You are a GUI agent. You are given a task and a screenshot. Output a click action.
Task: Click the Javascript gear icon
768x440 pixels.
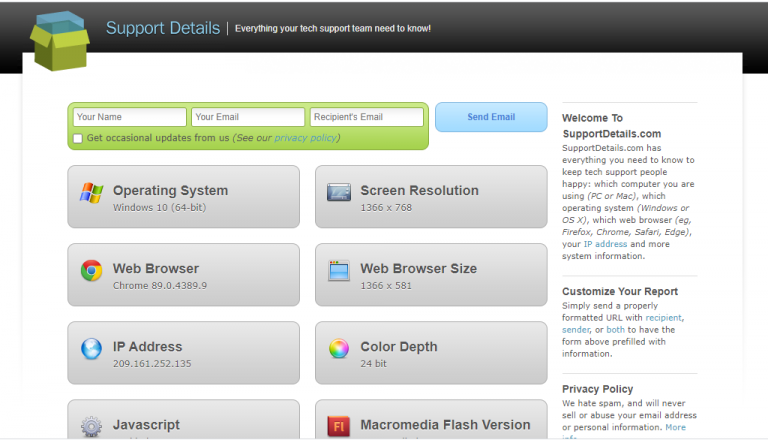(91, 425)
